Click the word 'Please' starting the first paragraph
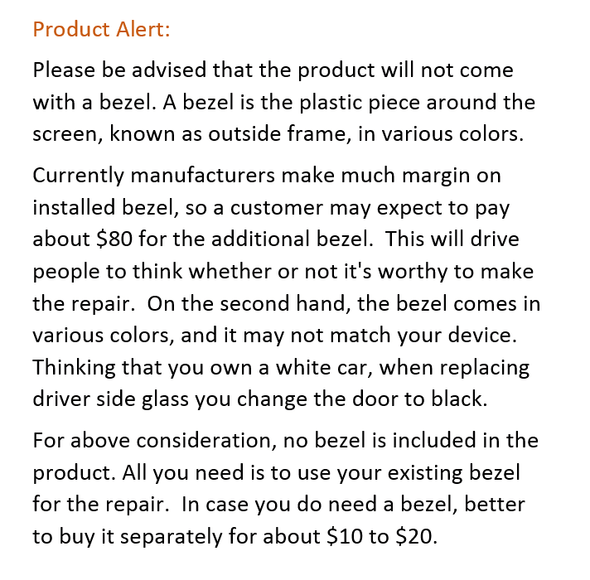Viewport: 590px width, 580px height. click(64, 70)
